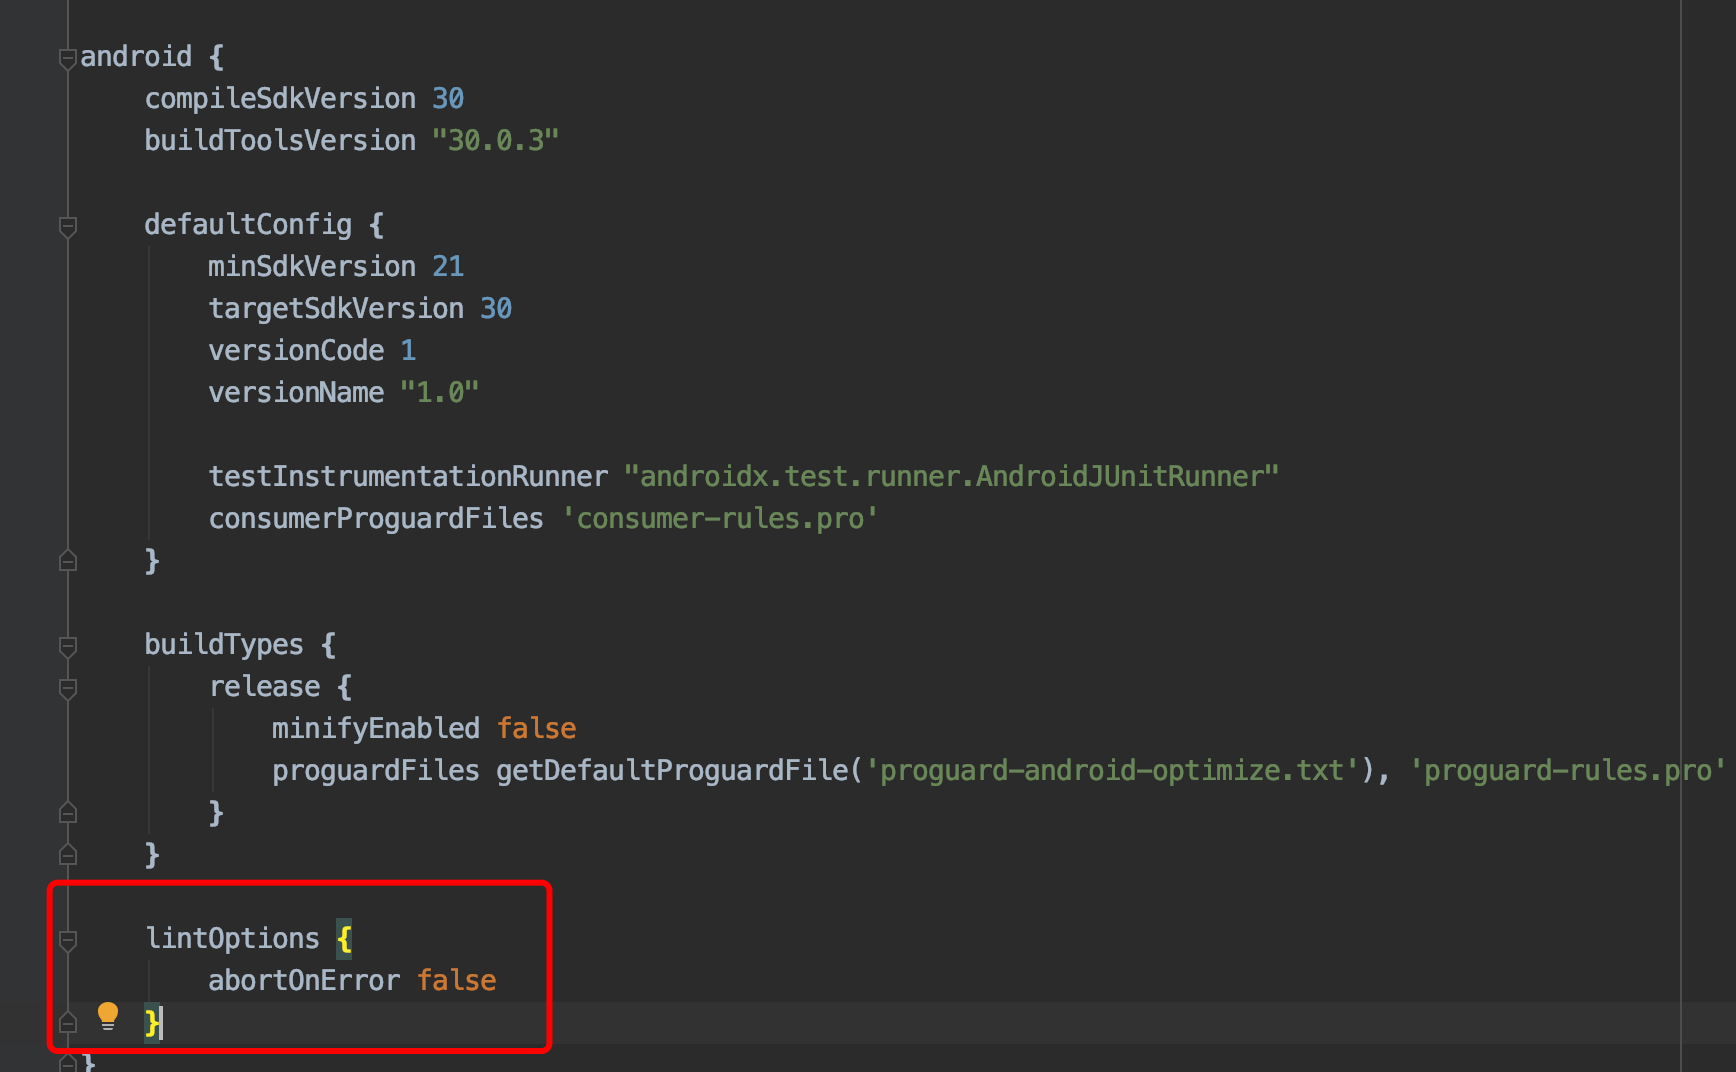Click the defaultConfig keyword
Image resolution: width=1736 pixels, height=1072 pixels.
248,224
